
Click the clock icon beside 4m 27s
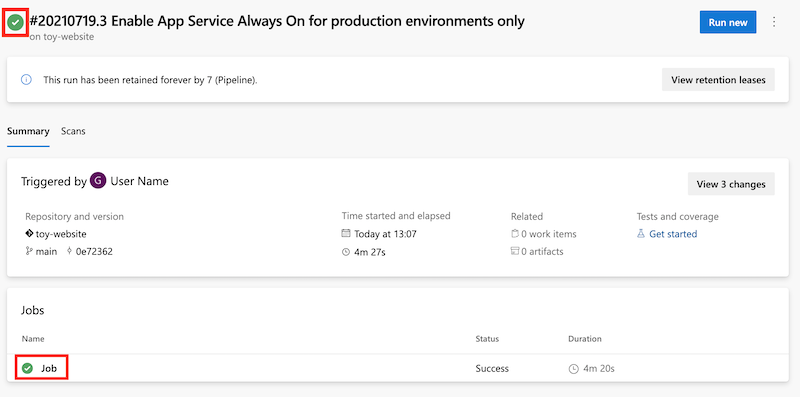[346, 252]
